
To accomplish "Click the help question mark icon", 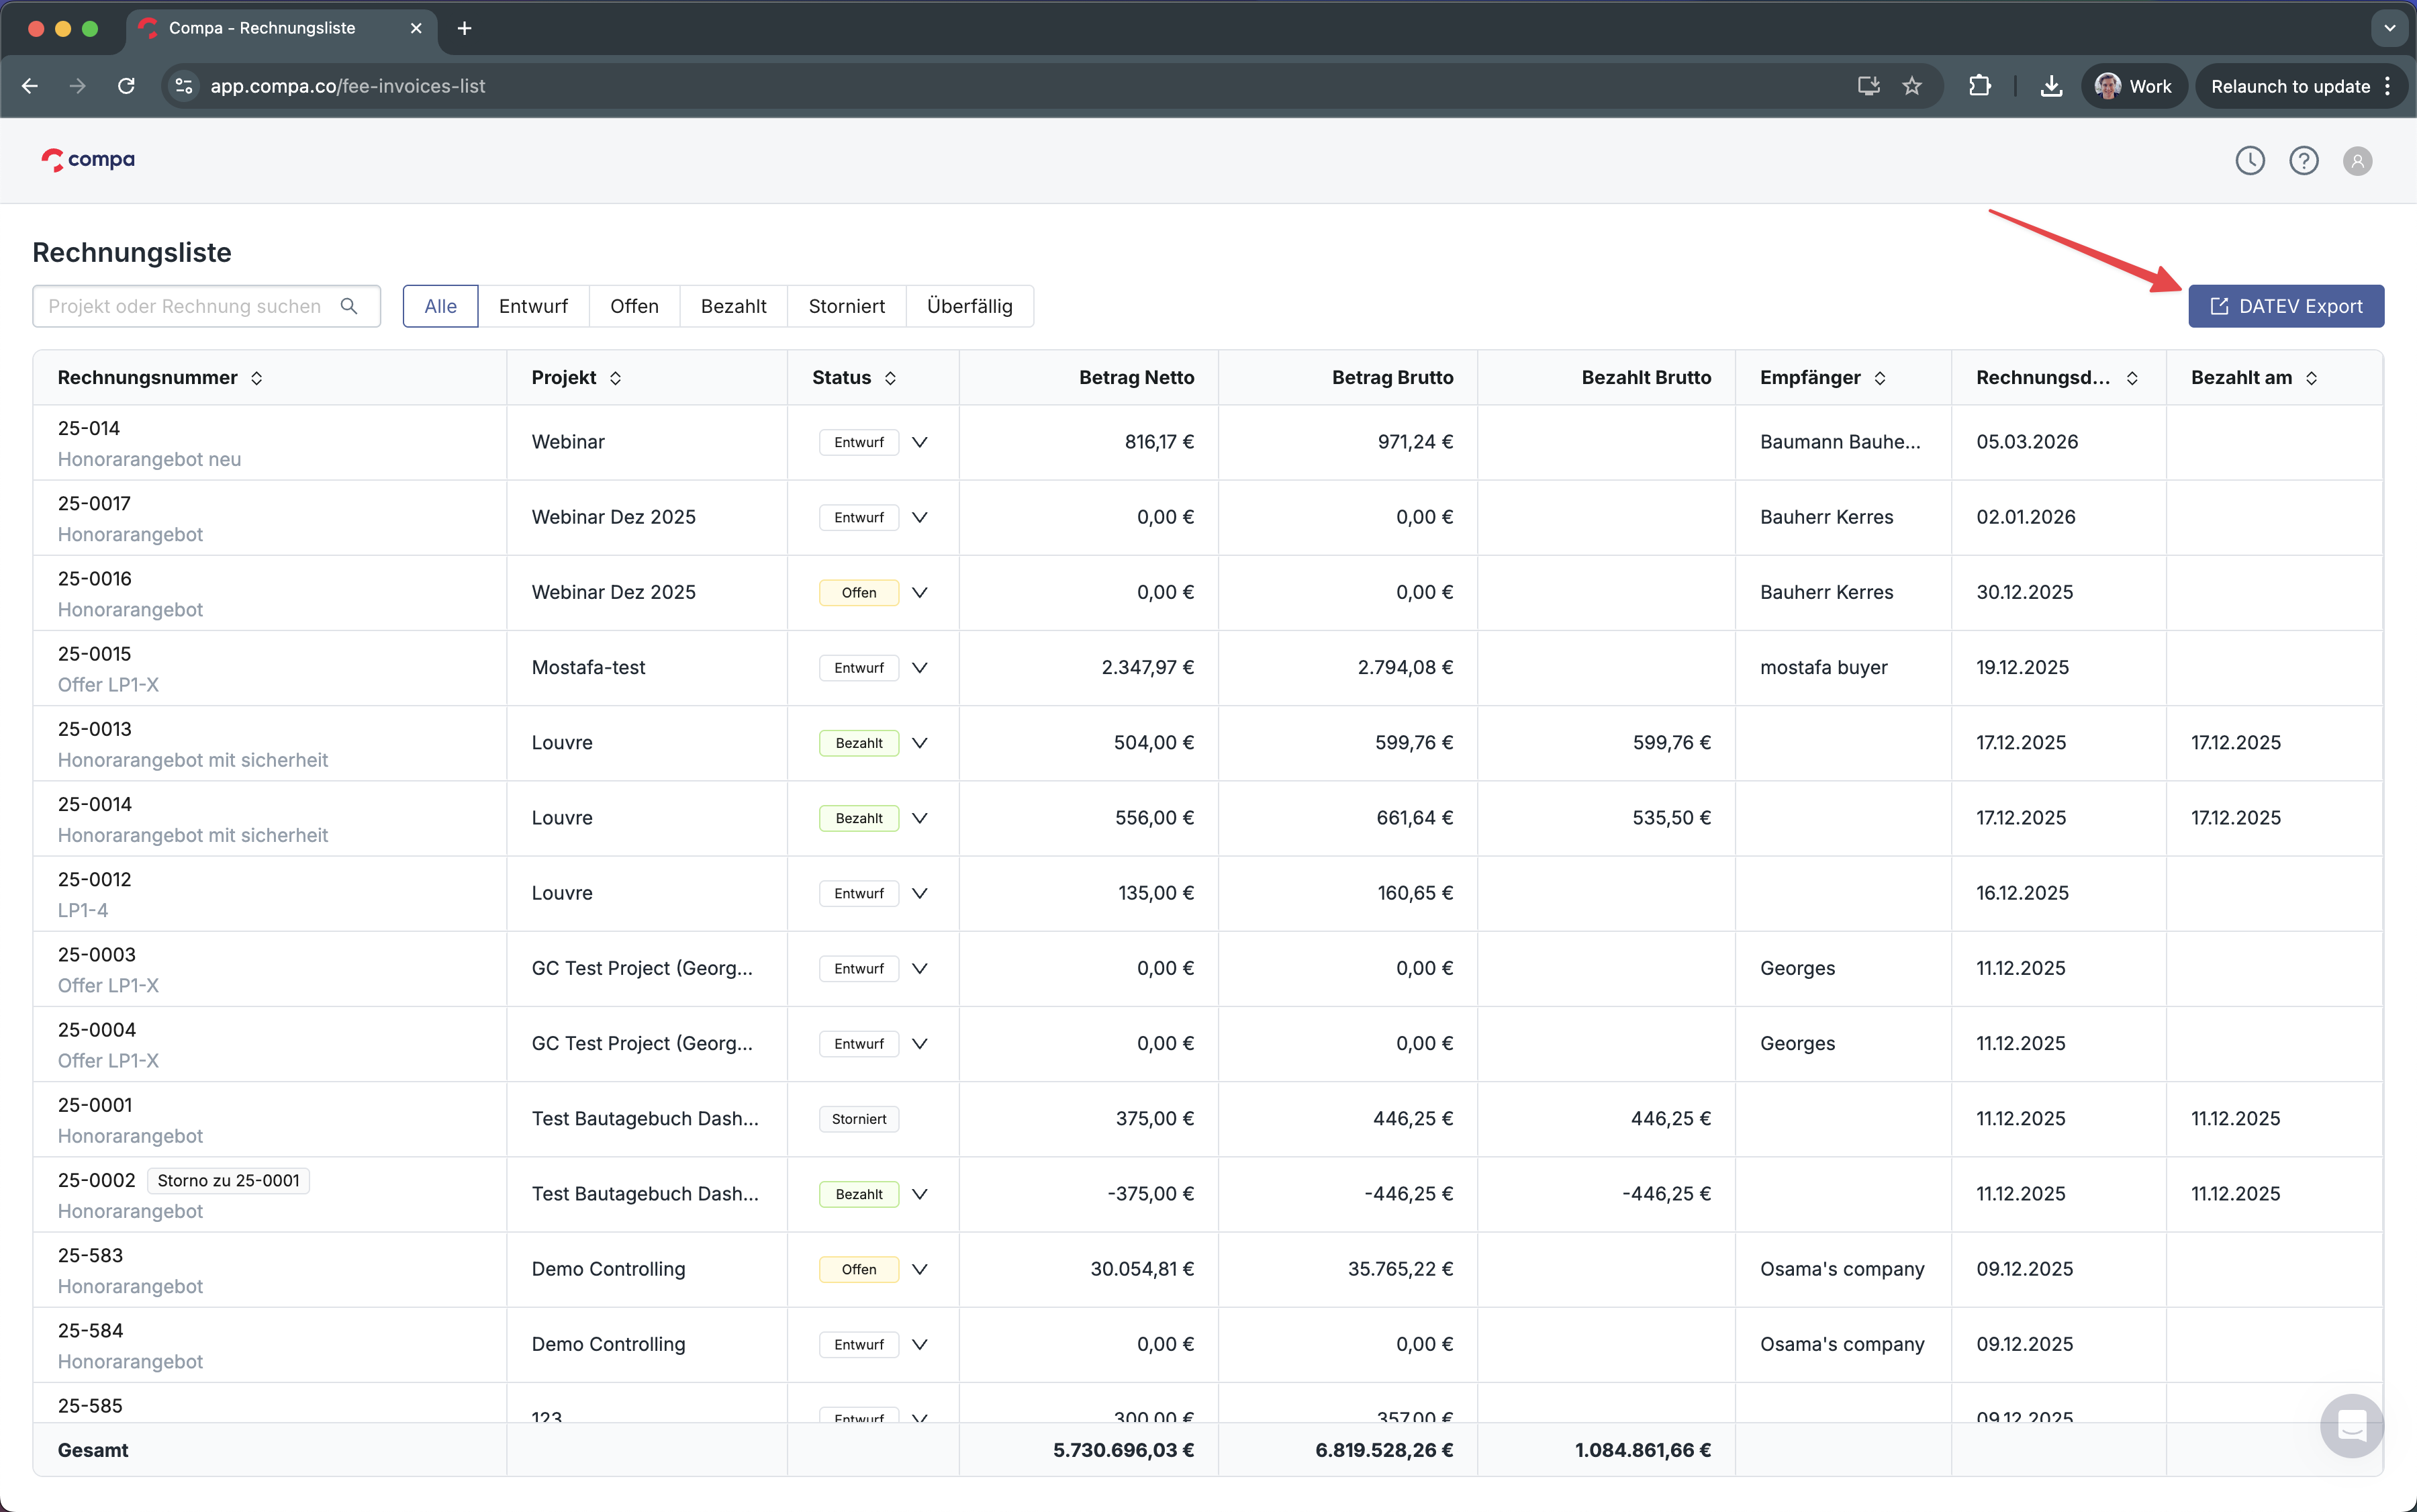I will pos(2303,160).
